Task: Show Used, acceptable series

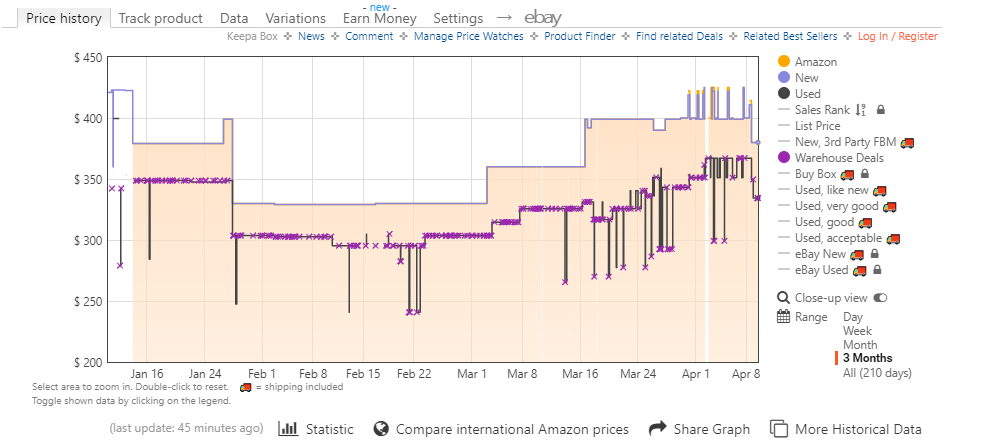Action: (838, 238)
